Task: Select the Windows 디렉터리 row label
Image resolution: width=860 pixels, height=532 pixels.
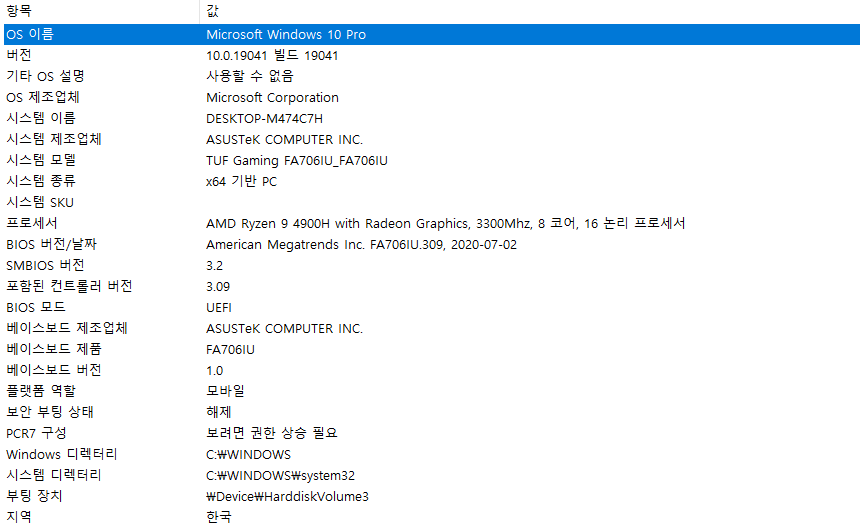Action: 62,455
